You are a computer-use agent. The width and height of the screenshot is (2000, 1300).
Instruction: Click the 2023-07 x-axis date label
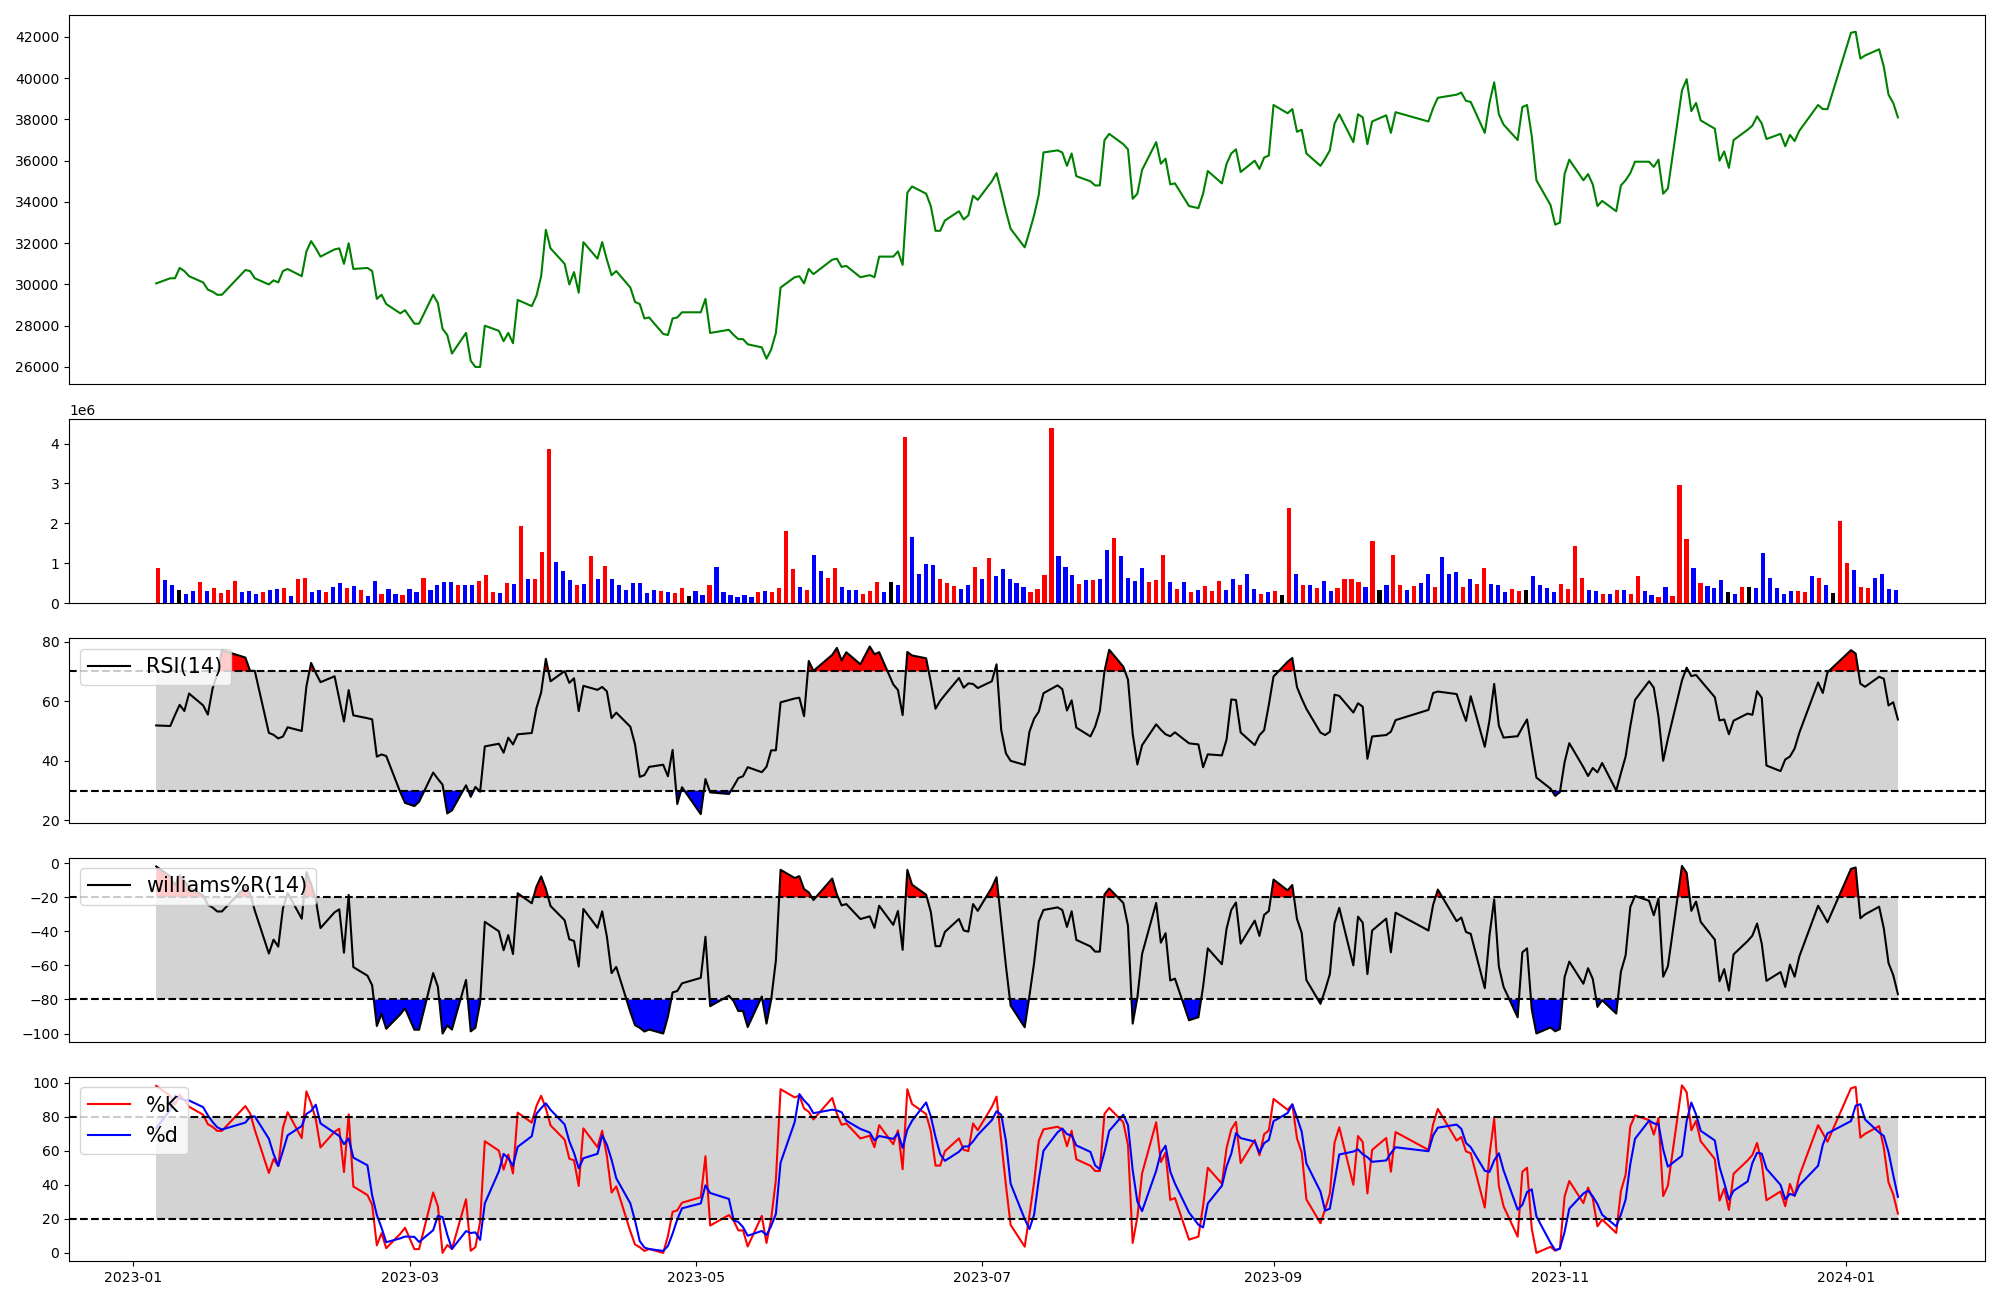click(x=982, y=1277)
